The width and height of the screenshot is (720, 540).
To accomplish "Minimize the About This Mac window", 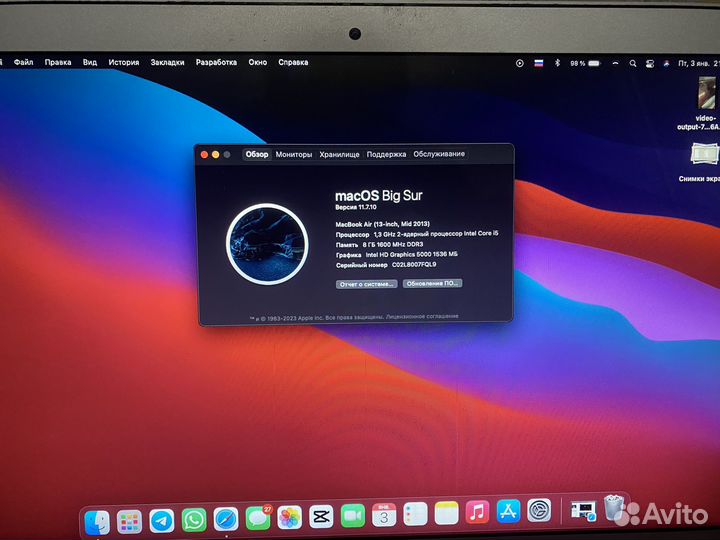I will pos(215,155).
